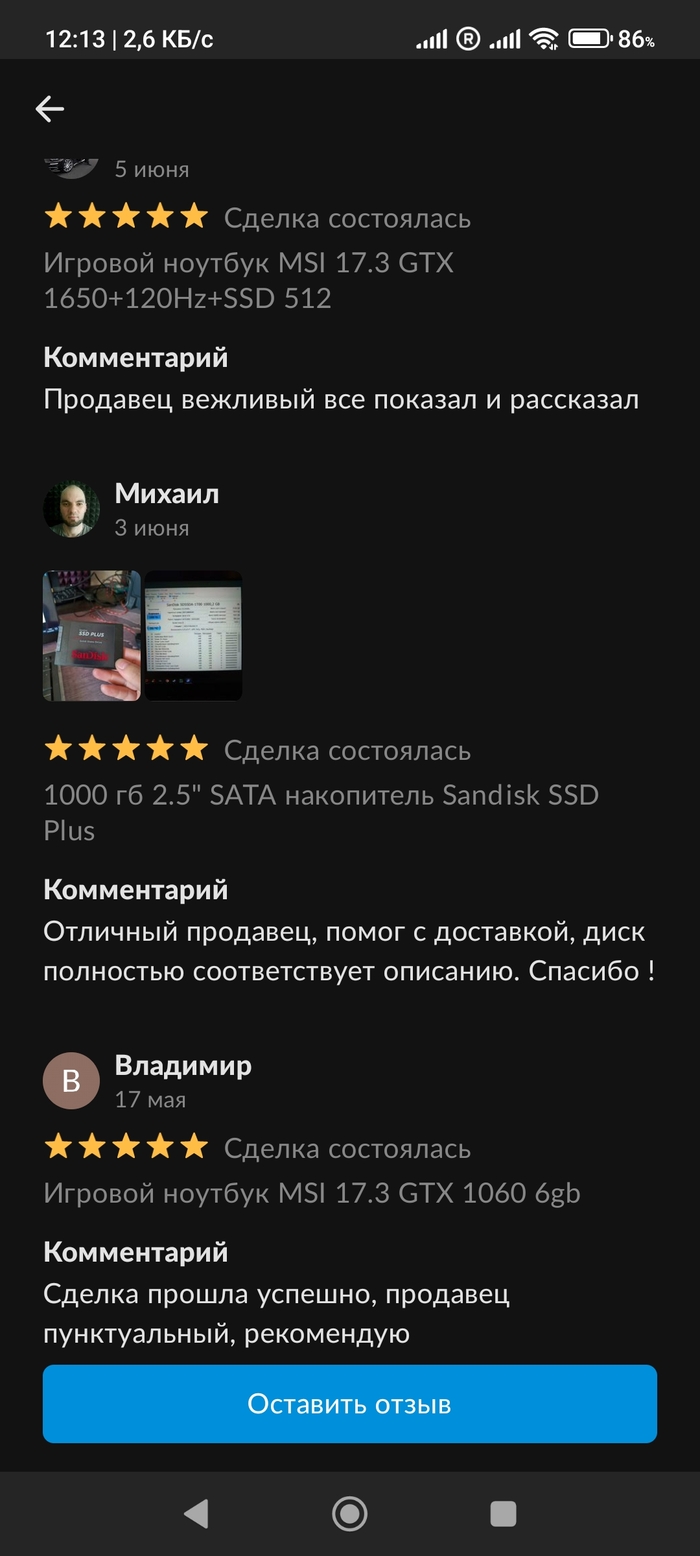Screen dimensions: 700x1556
Task: Tap the Android back navigation triangle
Action: (196, 1514)
